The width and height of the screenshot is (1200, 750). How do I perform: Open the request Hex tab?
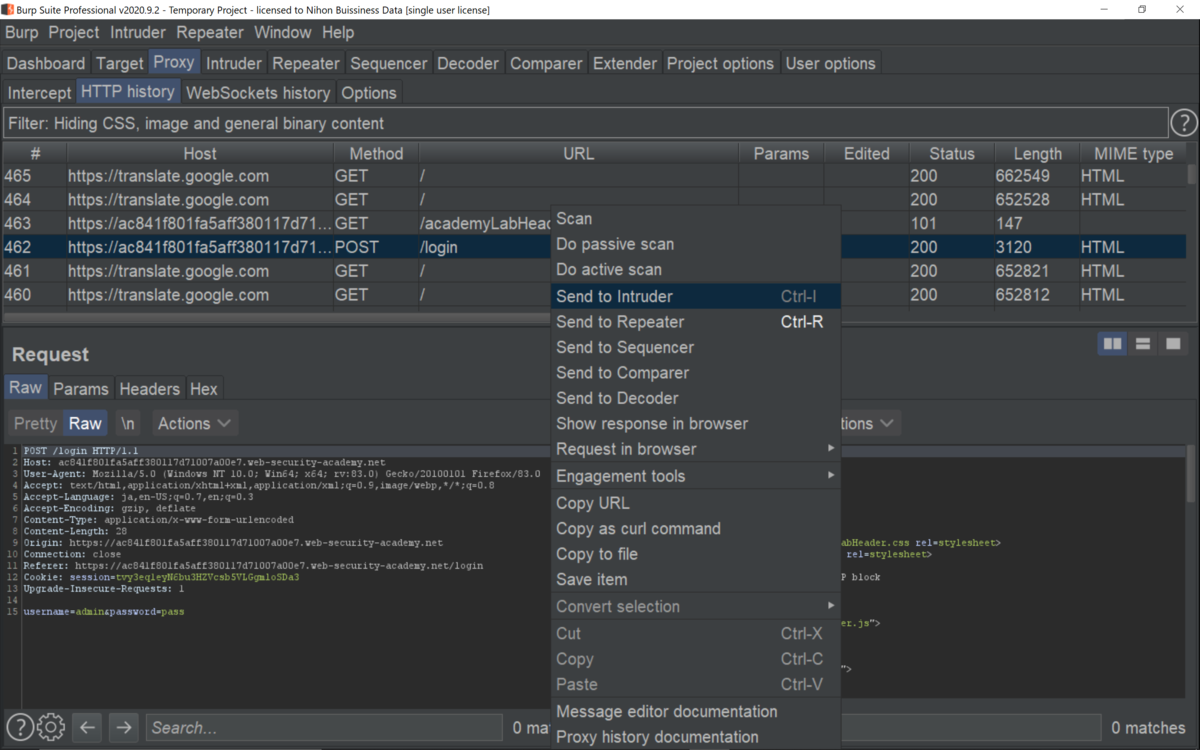[x=204, y=389]
